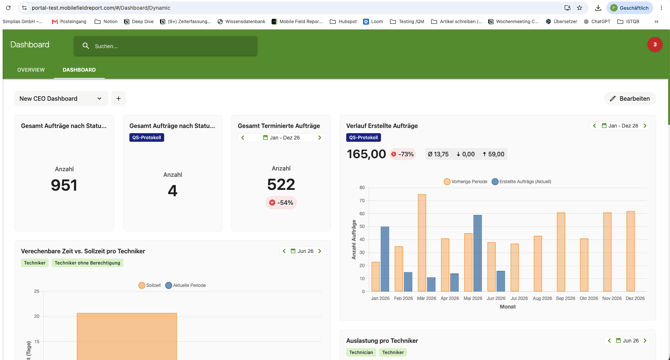
Task: Toggle the Sollzeit legend series
Action: coord(149,285)
